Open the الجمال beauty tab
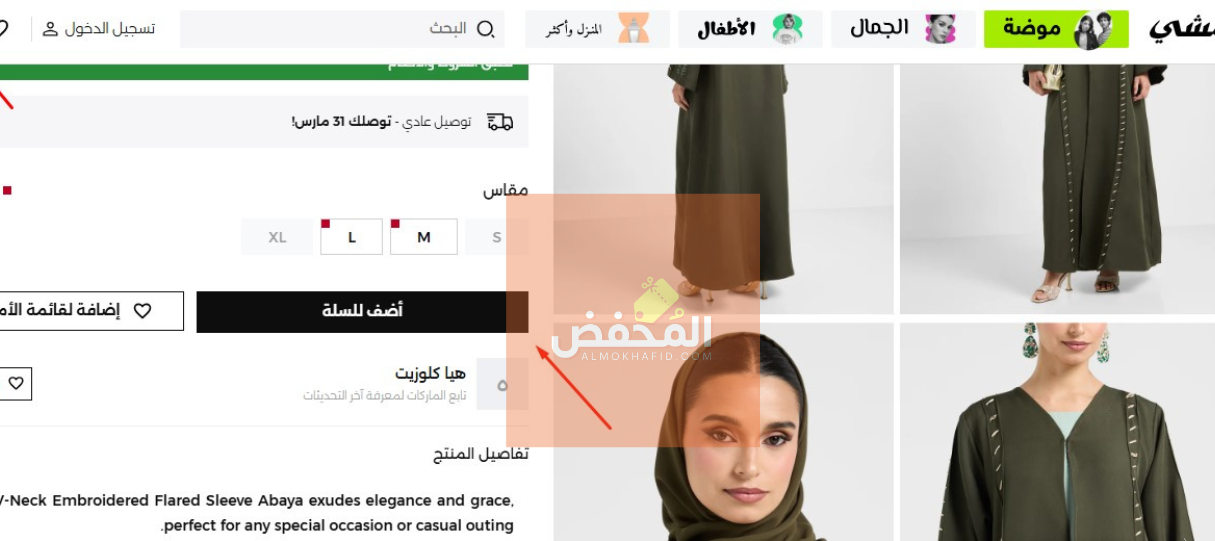The height and width of the screenshot is (541, 1215). 903,29
